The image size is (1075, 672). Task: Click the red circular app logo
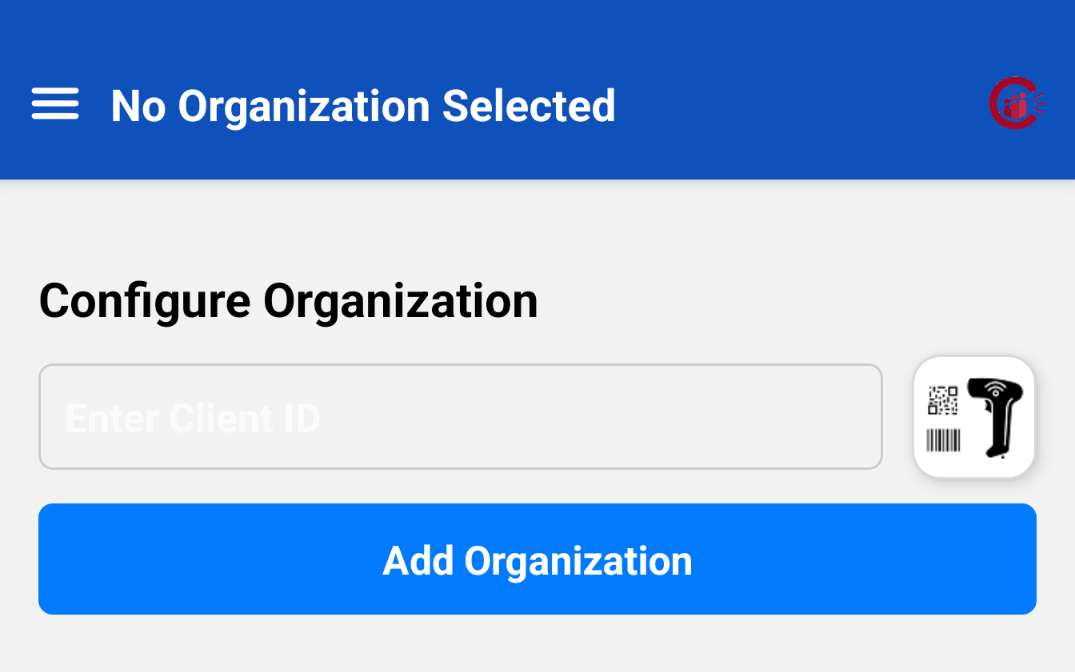point(1016,103)
